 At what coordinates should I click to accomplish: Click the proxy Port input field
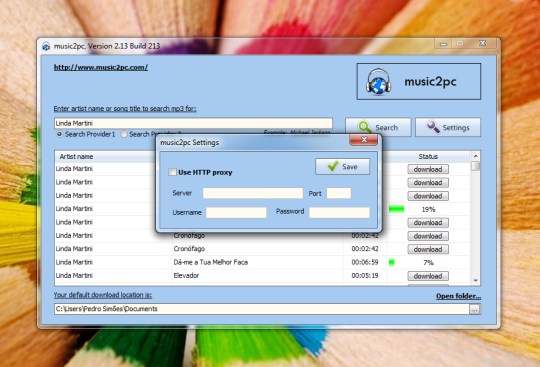pos(339,193)
